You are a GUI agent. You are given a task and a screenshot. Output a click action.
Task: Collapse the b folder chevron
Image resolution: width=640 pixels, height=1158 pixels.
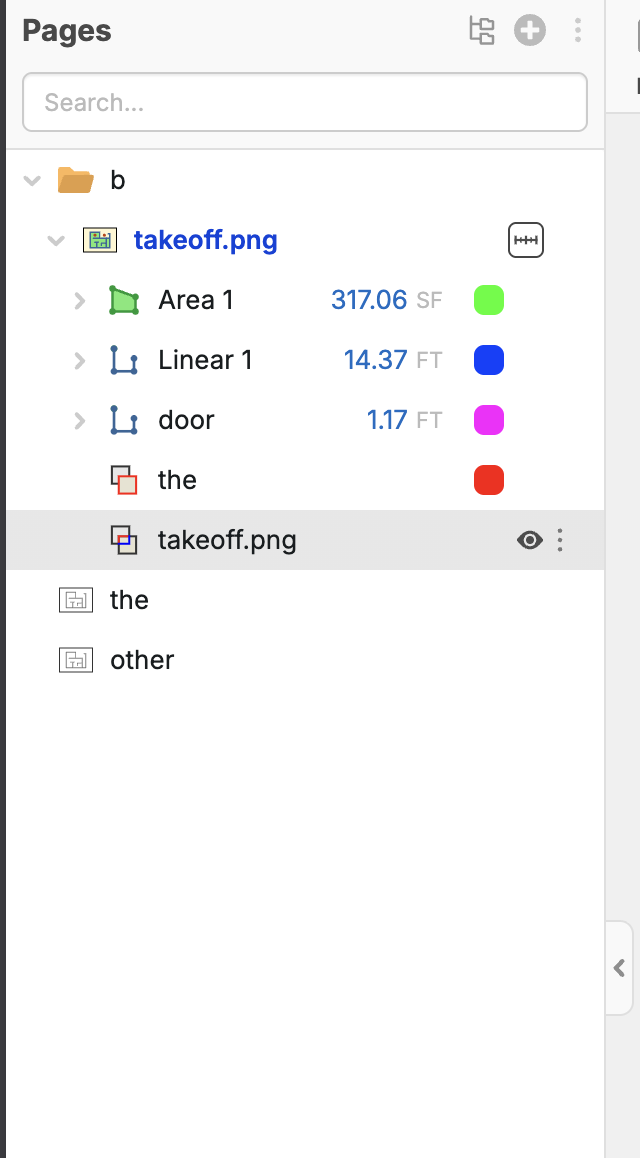pos(32,181)
